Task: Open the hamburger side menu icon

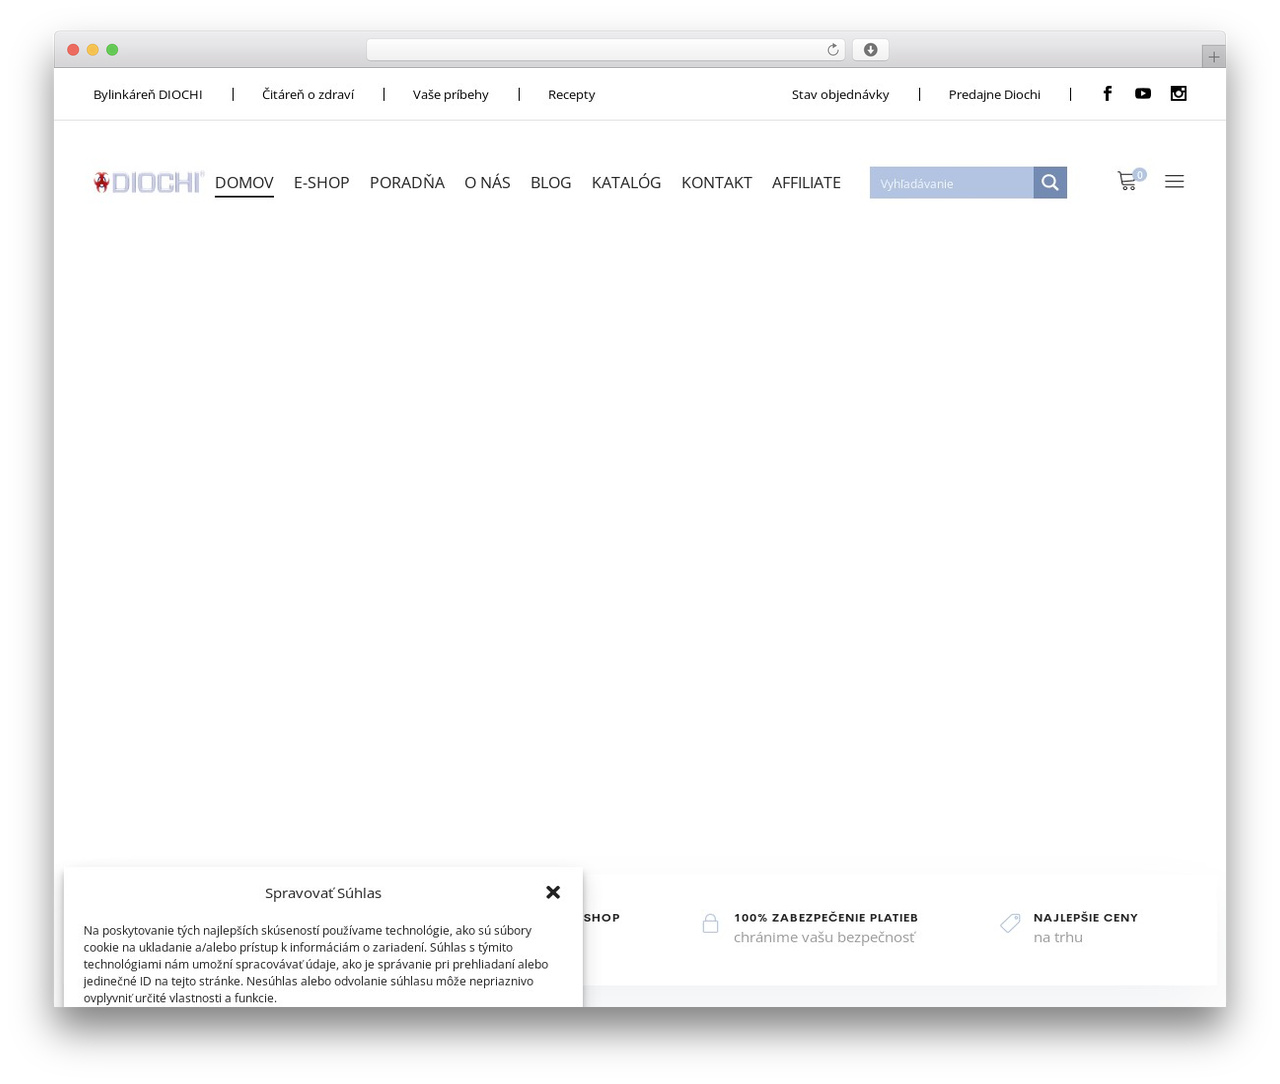Action: click(x=1175, y=181)
